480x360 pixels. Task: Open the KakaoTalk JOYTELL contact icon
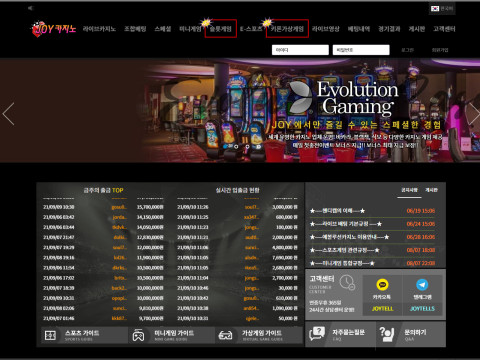click(x=382, y=285)
